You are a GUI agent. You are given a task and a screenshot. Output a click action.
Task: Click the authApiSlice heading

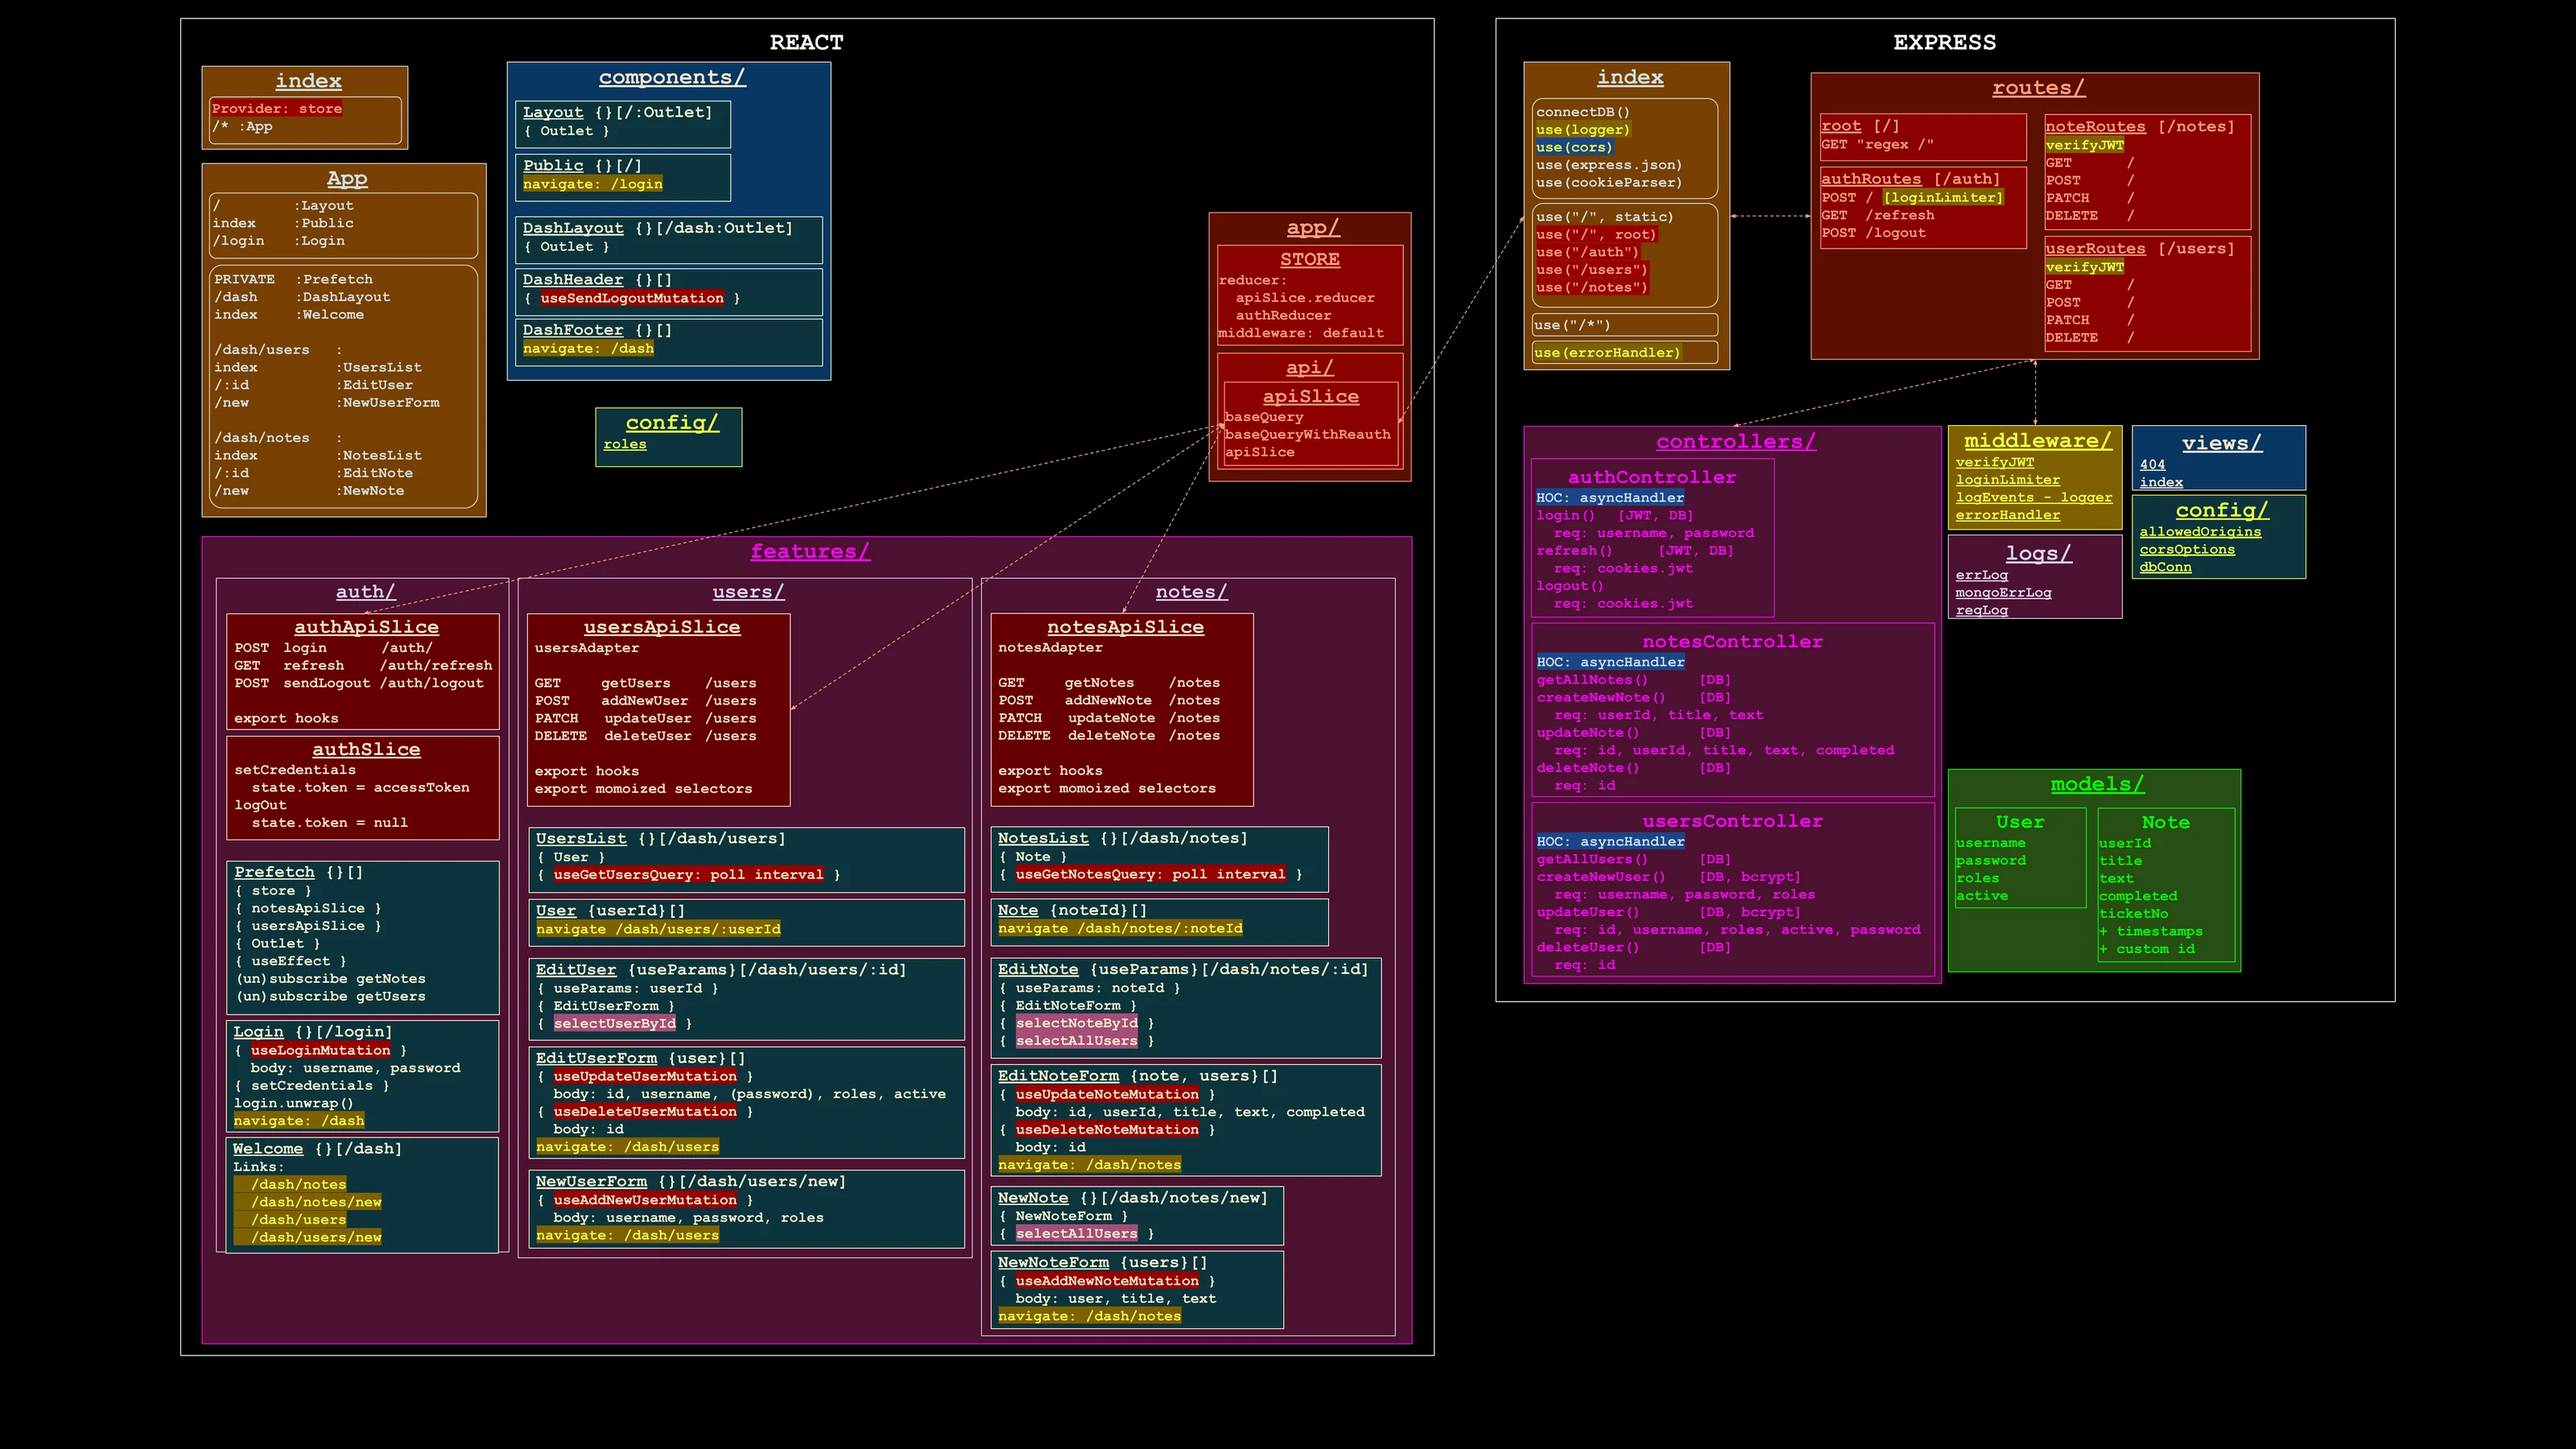point(366,627)
